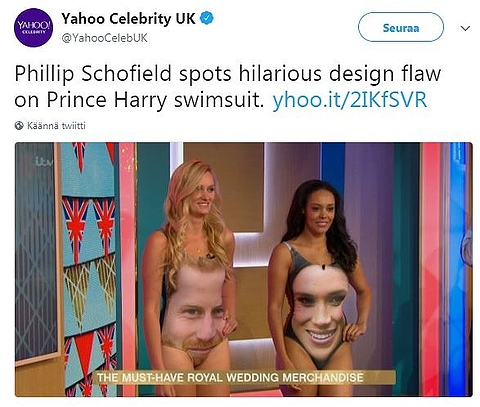The width and height of the screenshot is (480, 407).
Task: Click the blue verified badge checkmark
Action: (x=207, y=18)
